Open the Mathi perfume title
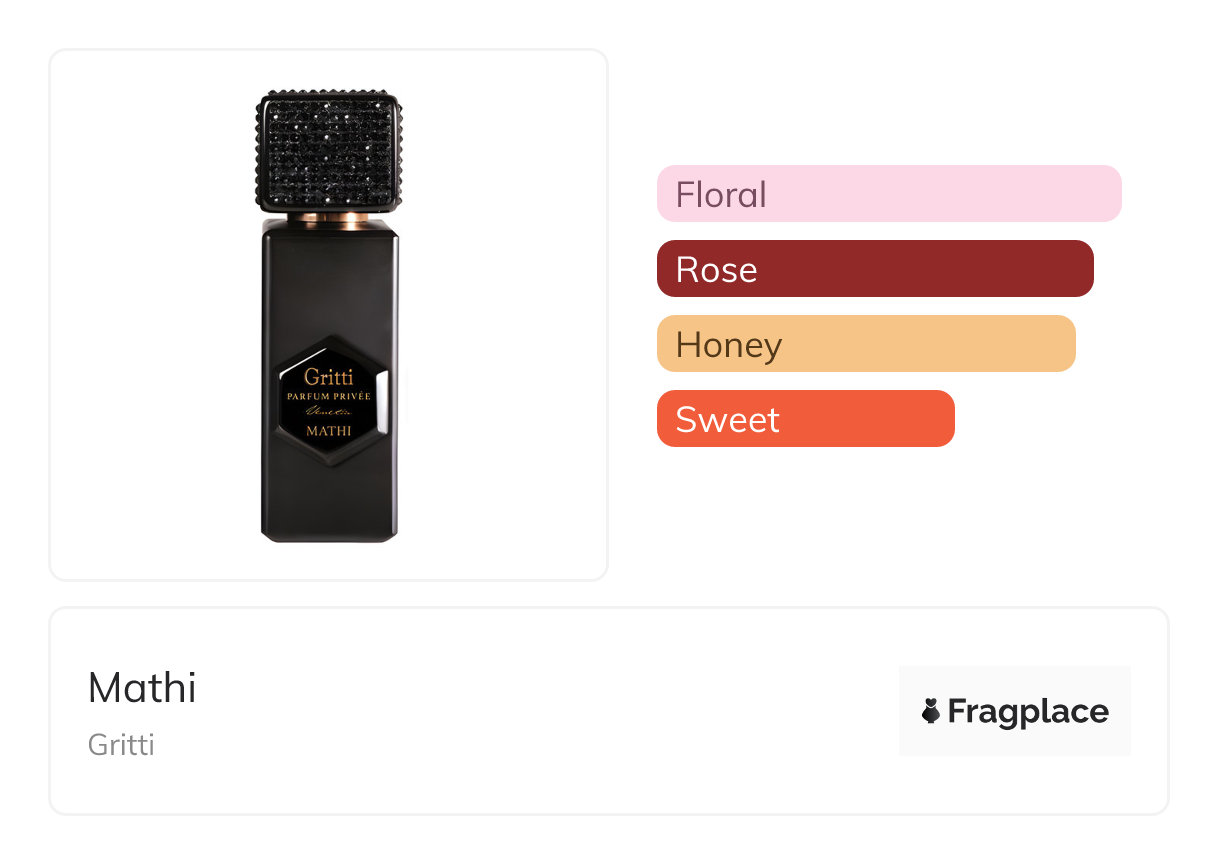 142,688
